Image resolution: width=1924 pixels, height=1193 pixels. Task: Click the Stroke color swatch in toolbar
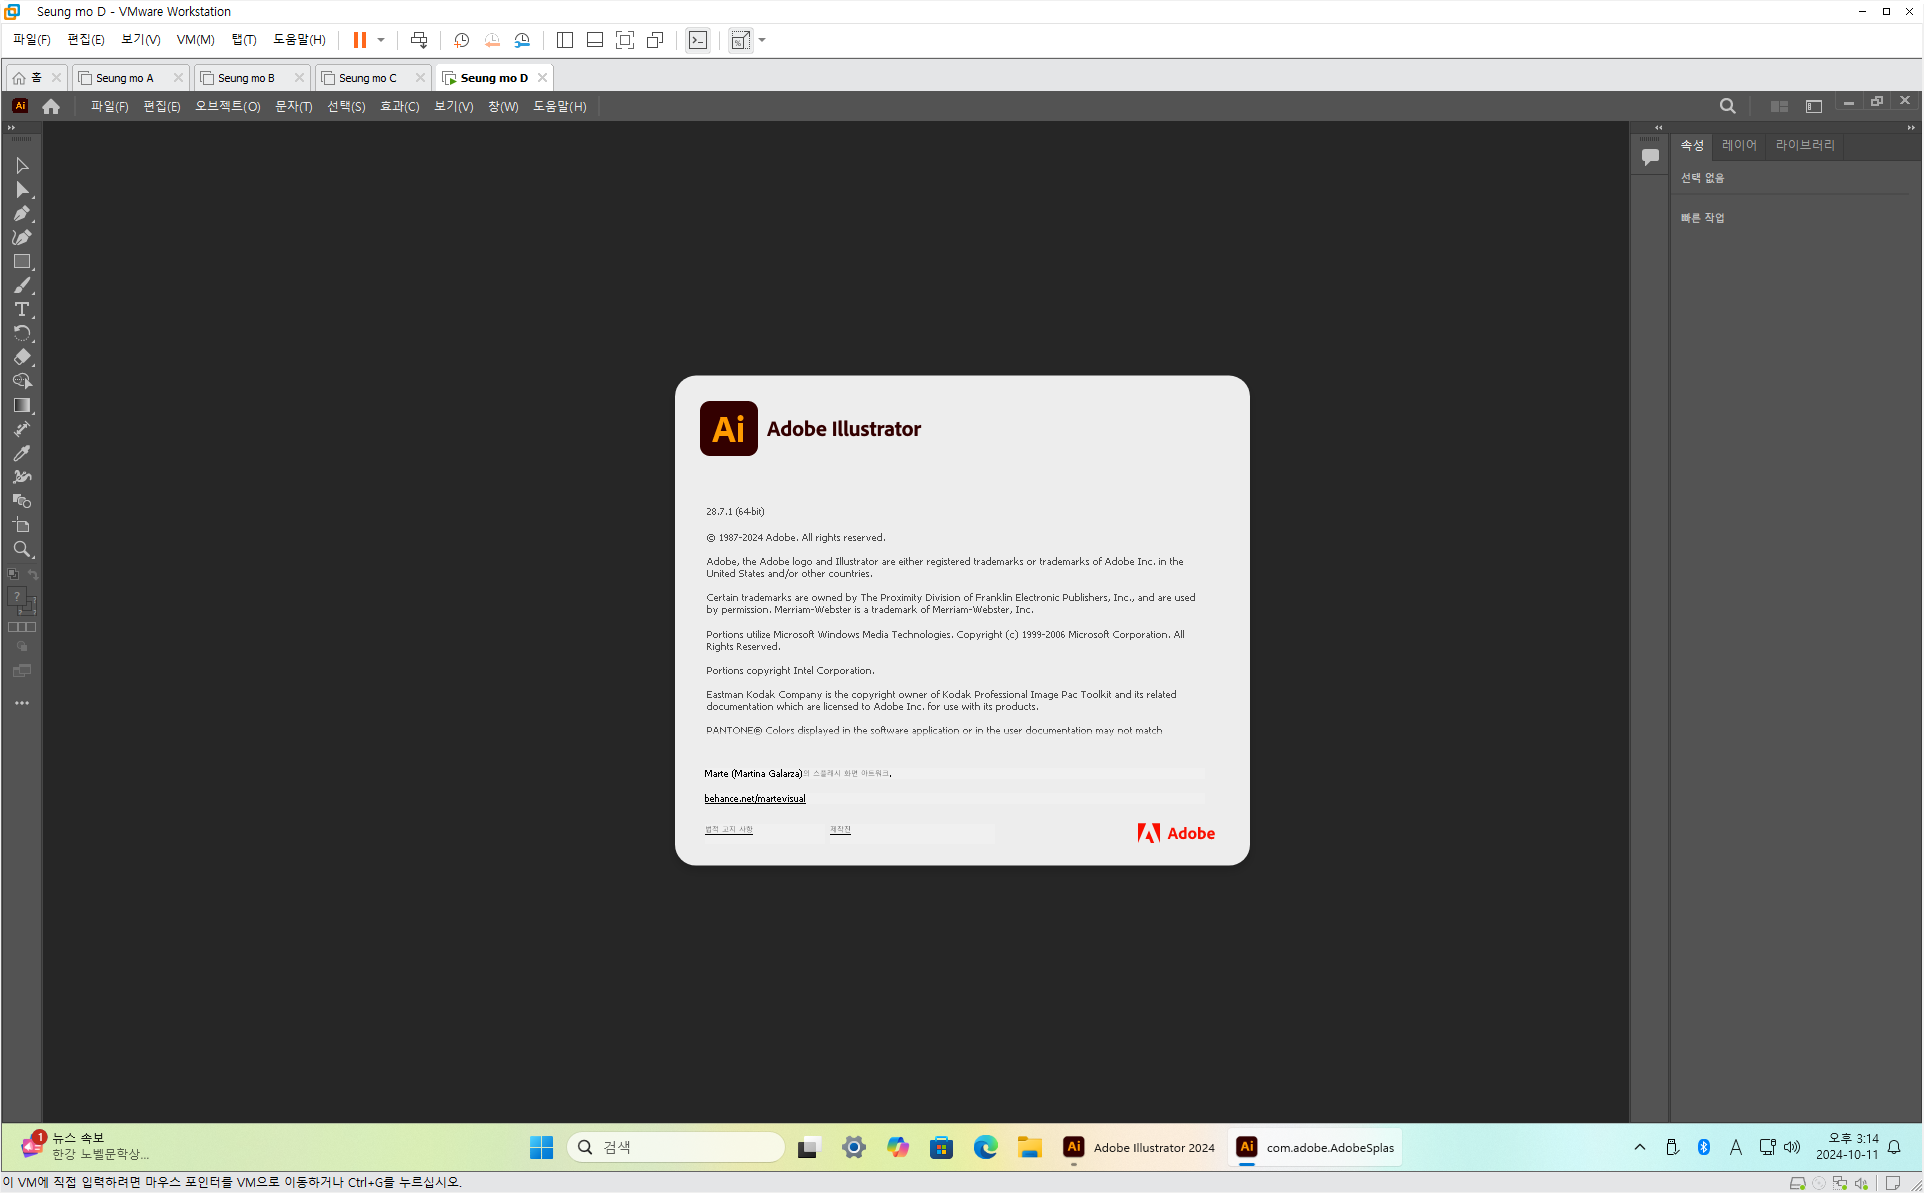[28, 607]
